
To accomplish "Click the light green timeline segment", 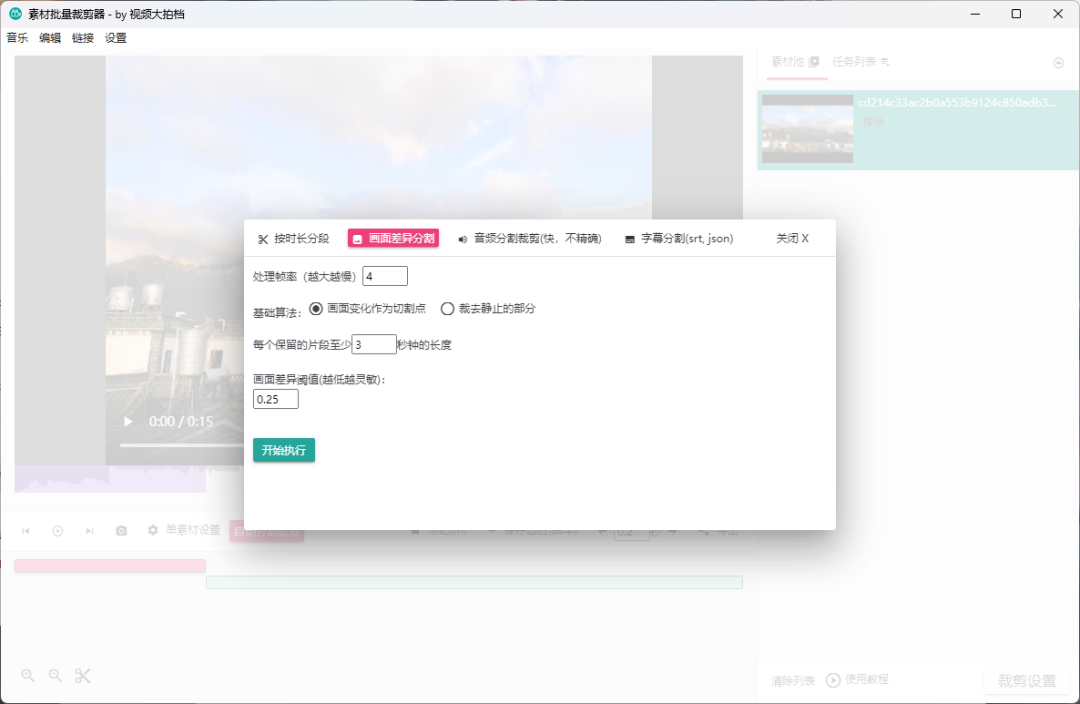I will tap(474, 583).
